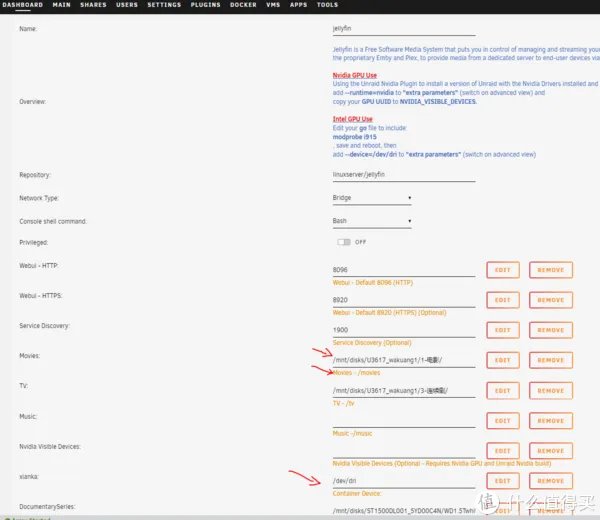Switch to the PLUGINS tab
This screenshot has width=600, height=520.
[x=206, y=5]
